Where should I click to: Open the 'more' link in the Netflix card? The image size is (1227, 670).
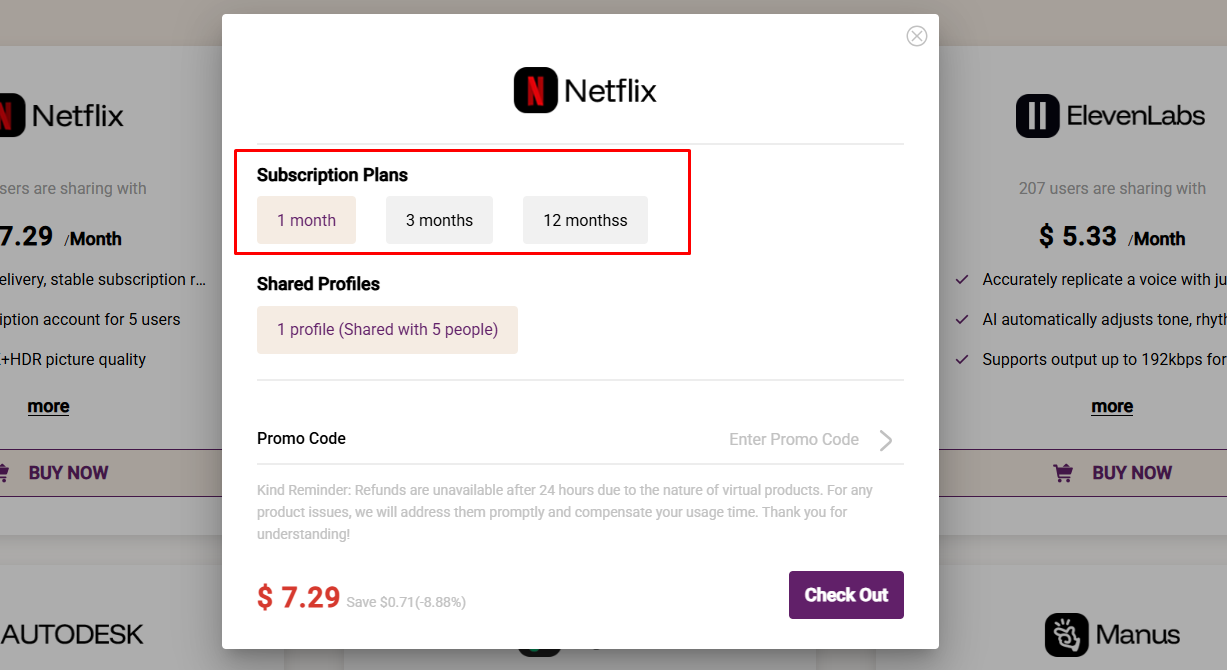[48, 406]
